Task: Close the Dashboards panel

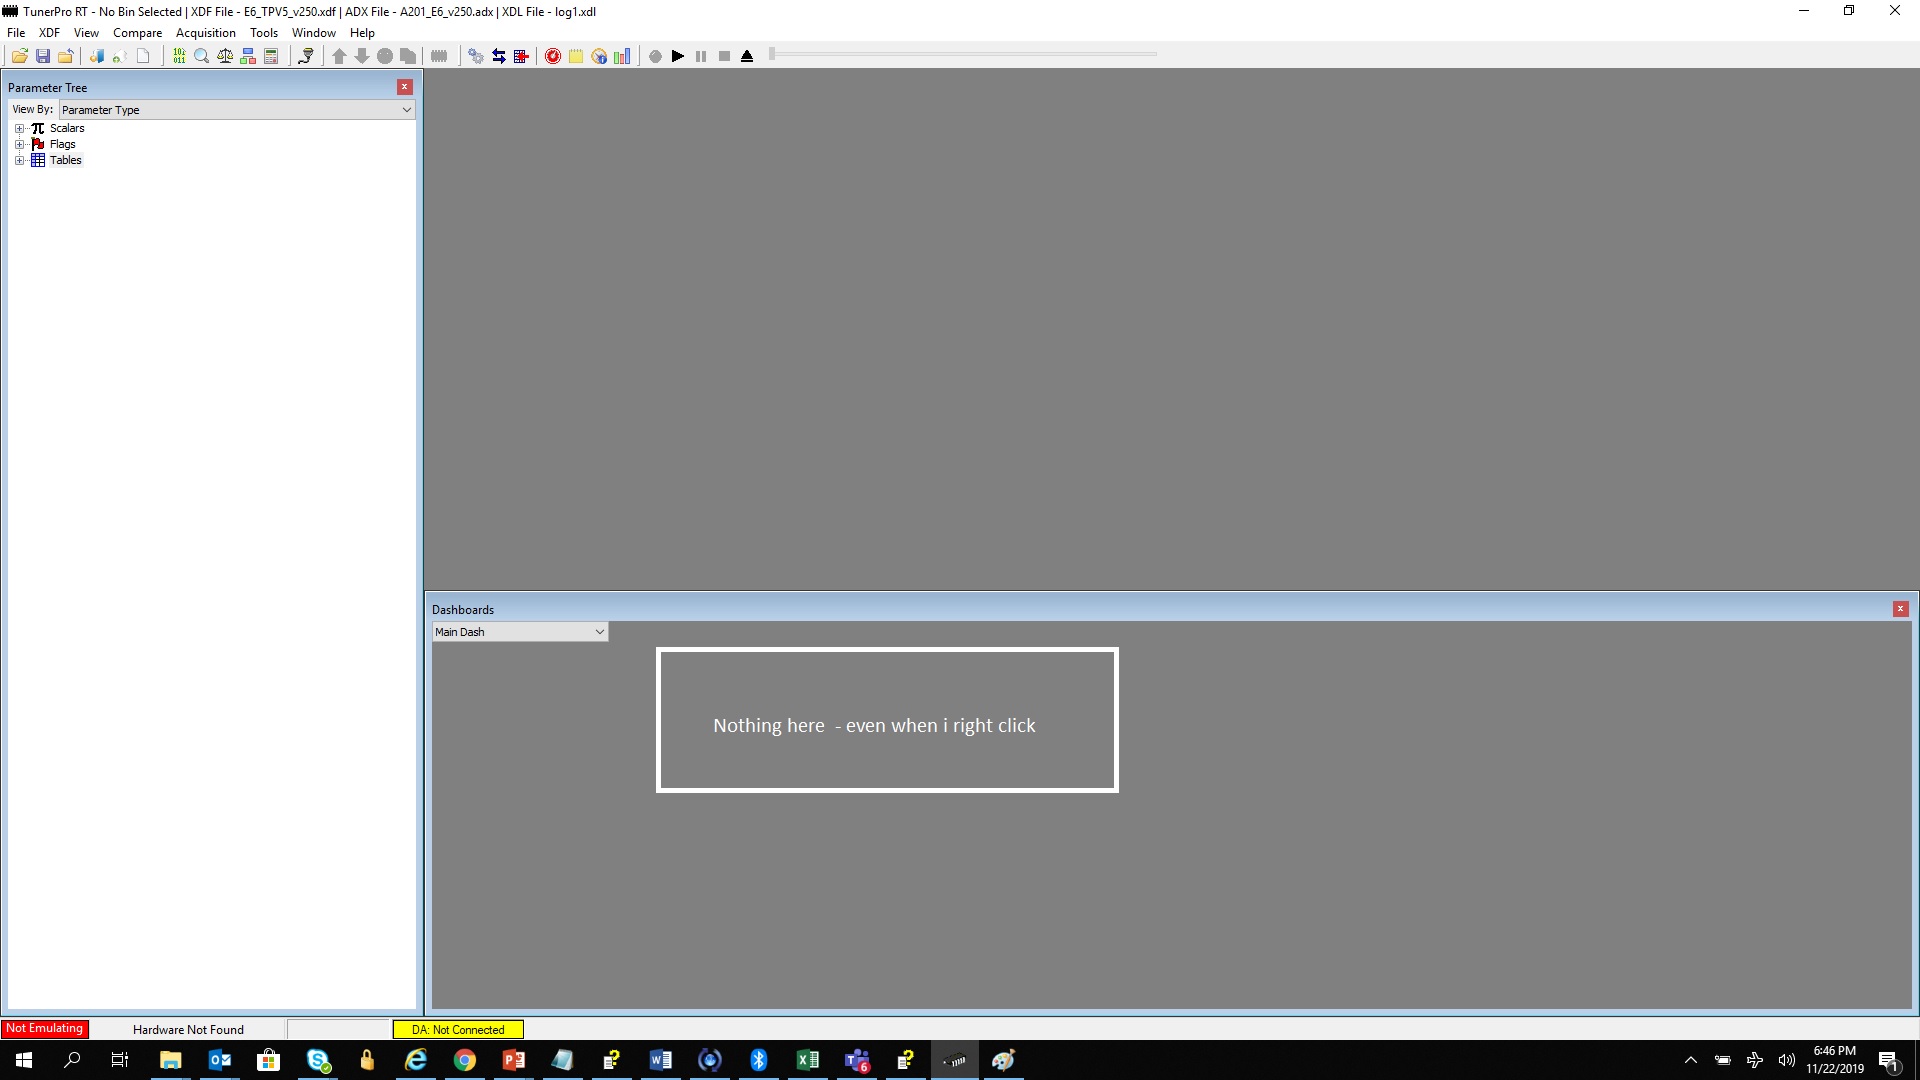Action: pos(1900,609)
